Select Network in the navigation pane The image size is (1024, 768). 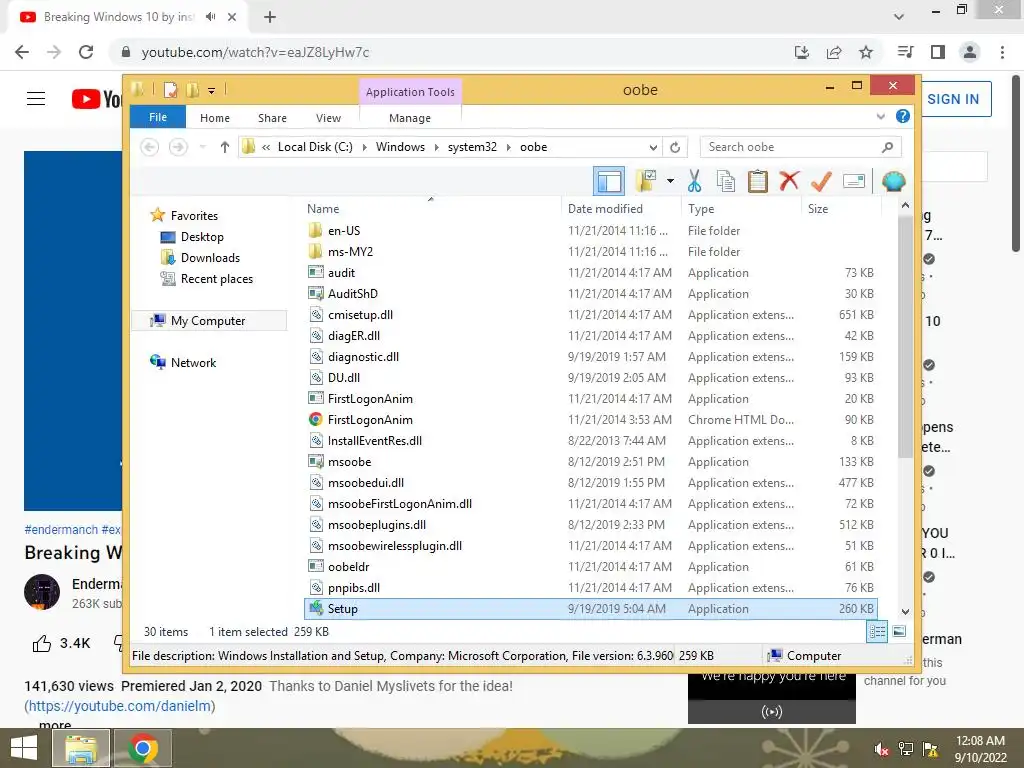pos(193,362)
